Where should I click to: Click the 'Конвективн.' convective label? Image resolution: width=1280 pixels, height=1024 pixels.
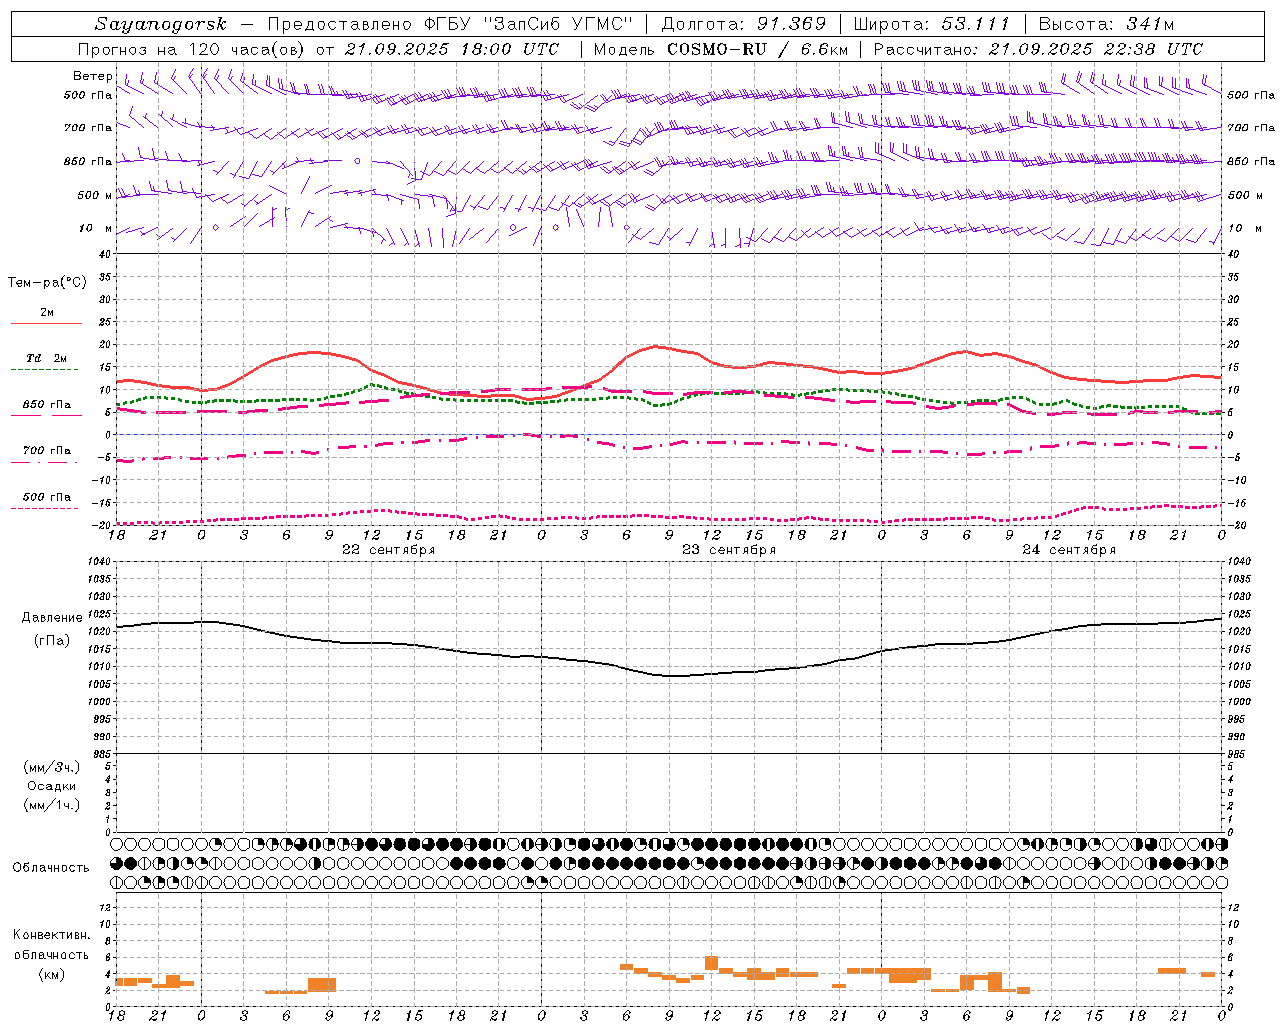point(52,935)
